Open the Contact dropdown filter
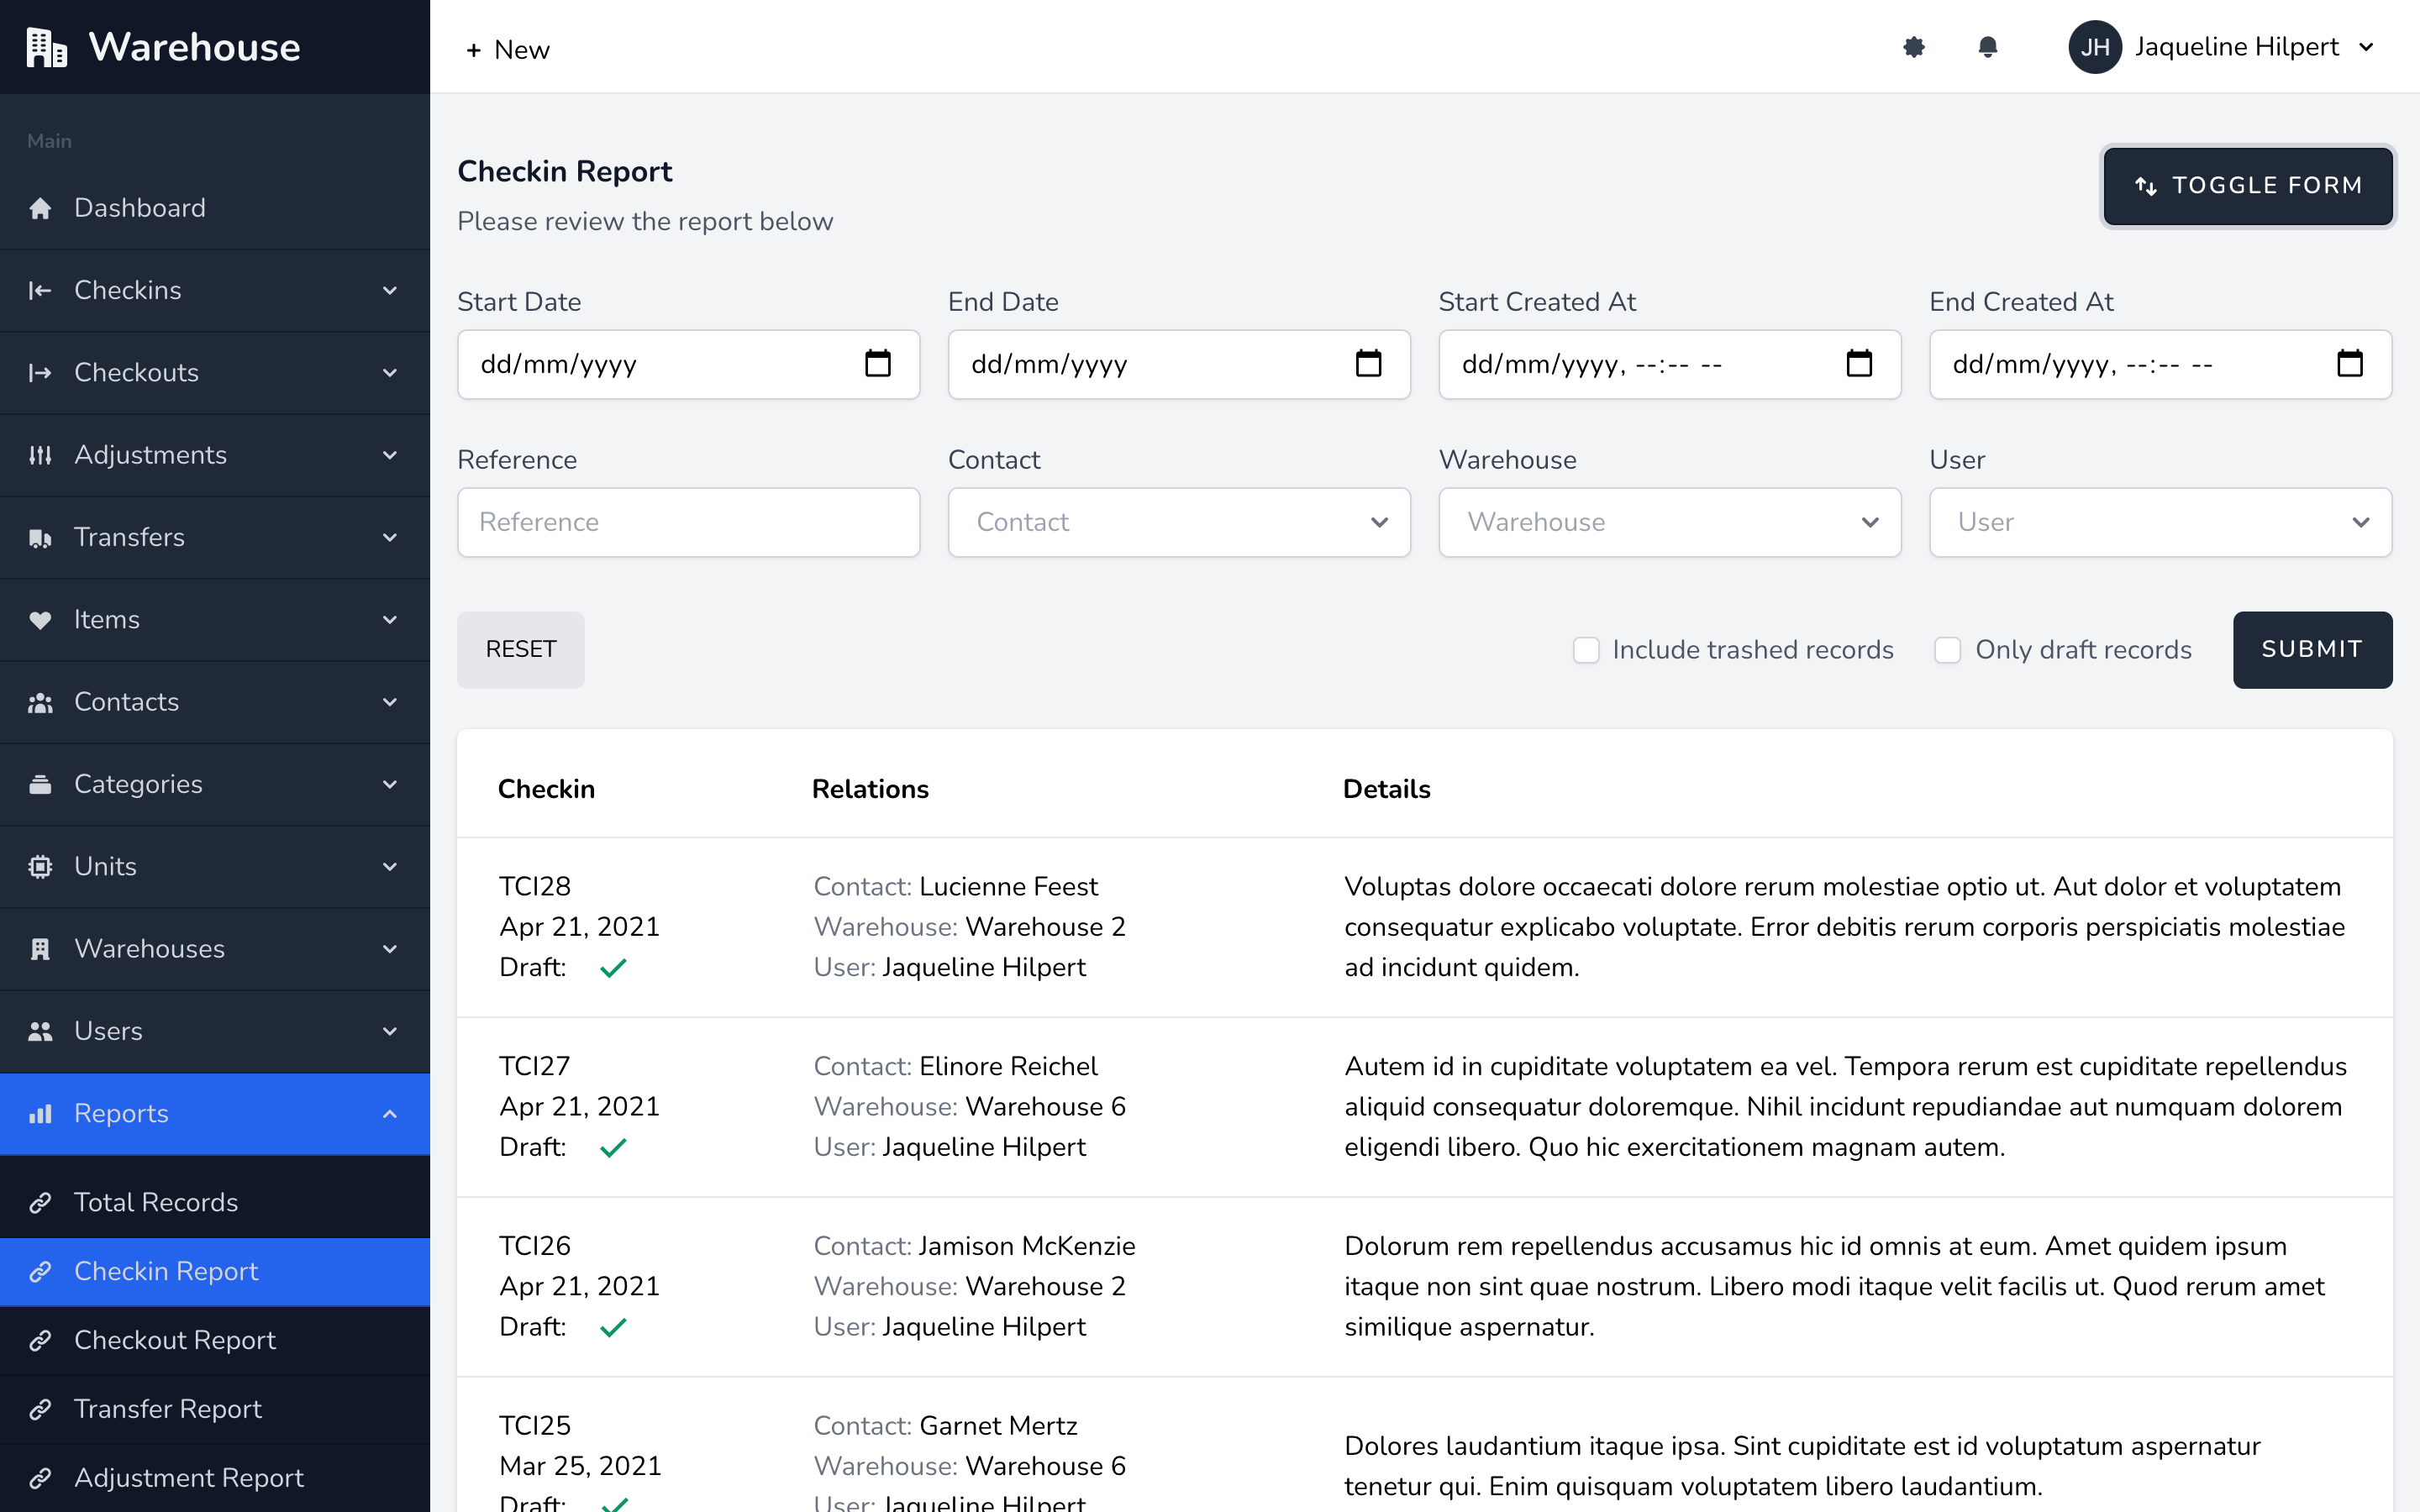The height and width of the screenshot is (1512, 2420). coord(1178,522)
